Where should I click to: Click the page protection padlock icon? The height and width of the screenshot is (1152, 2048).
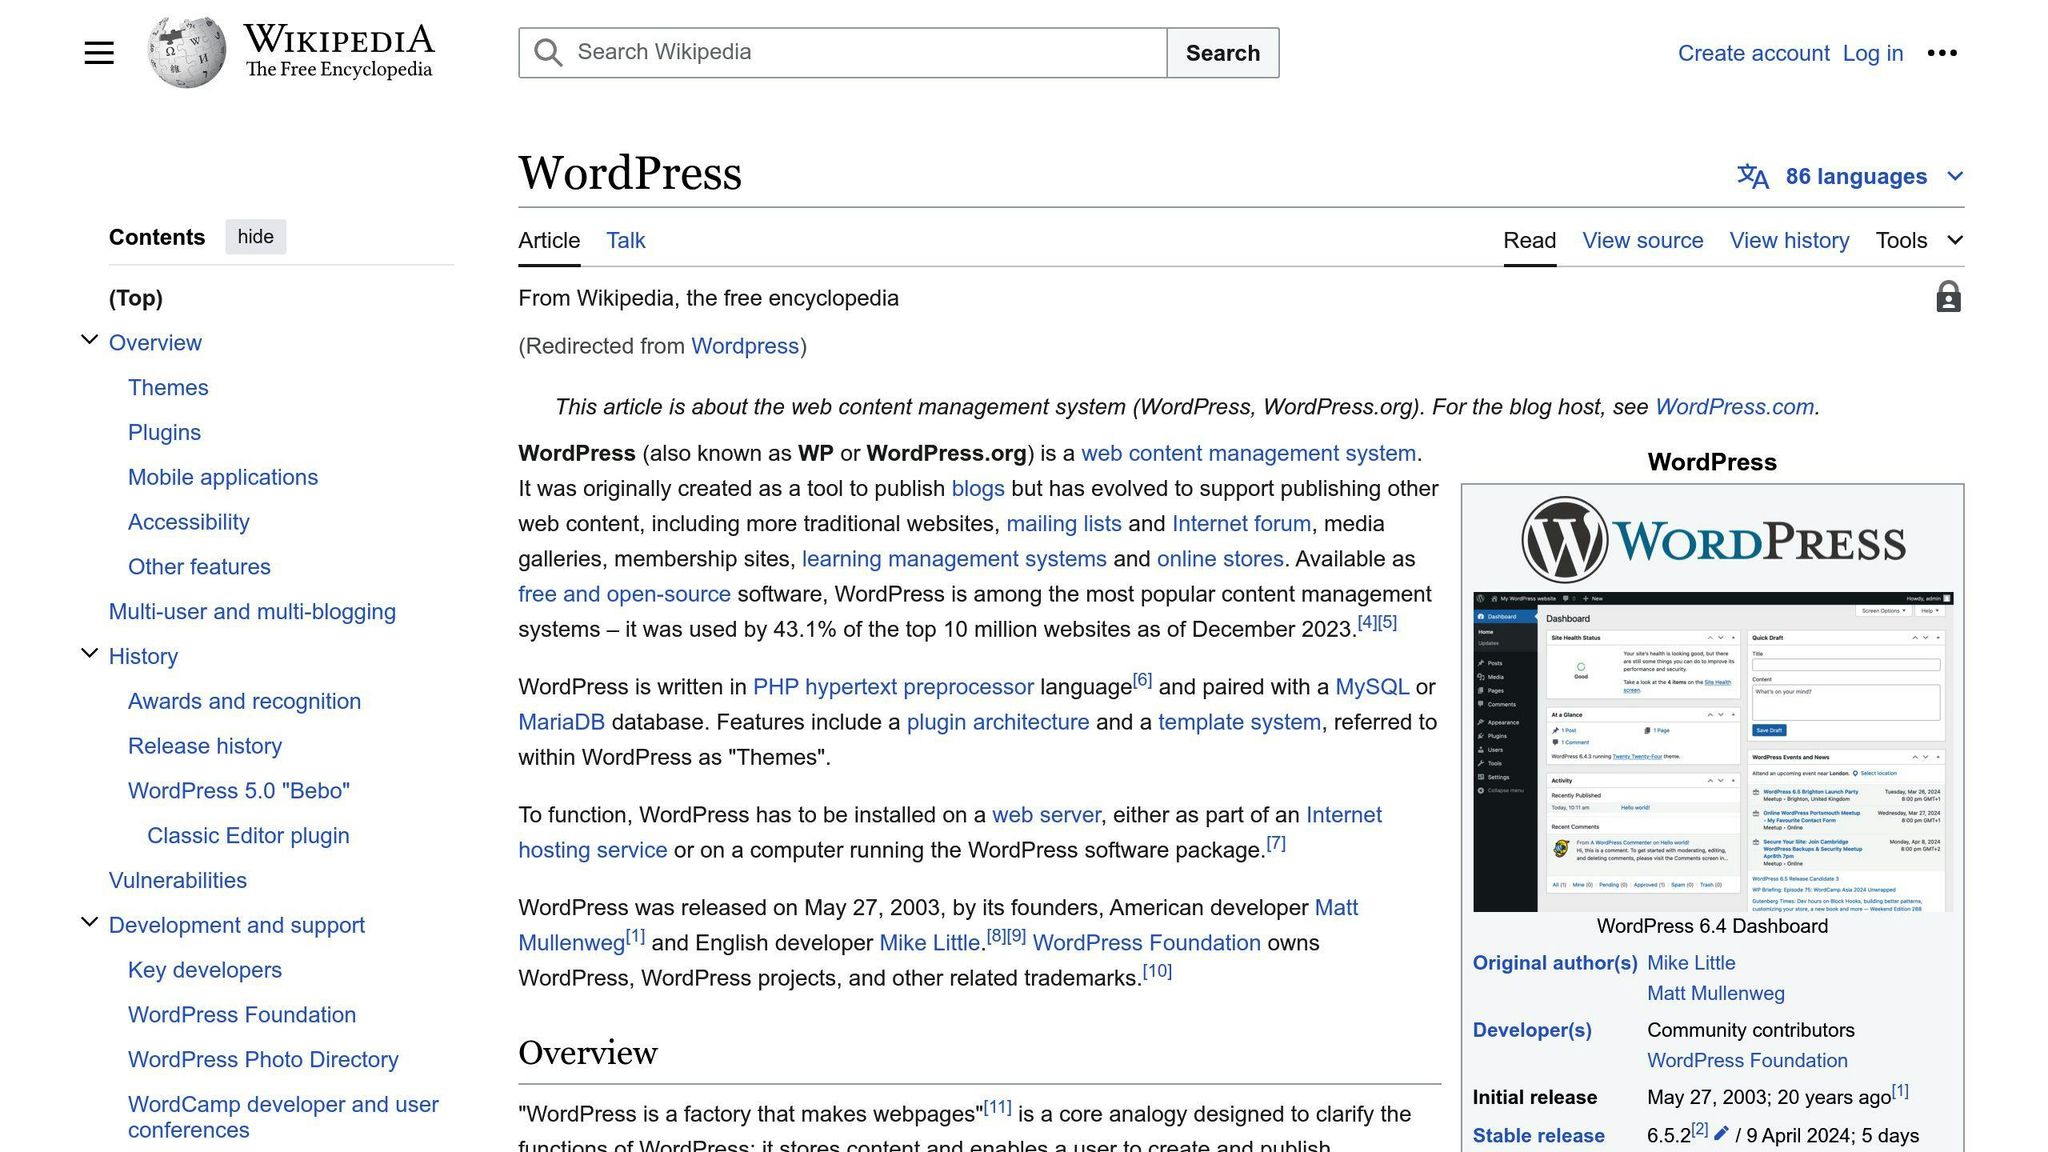click(1948, 297)
